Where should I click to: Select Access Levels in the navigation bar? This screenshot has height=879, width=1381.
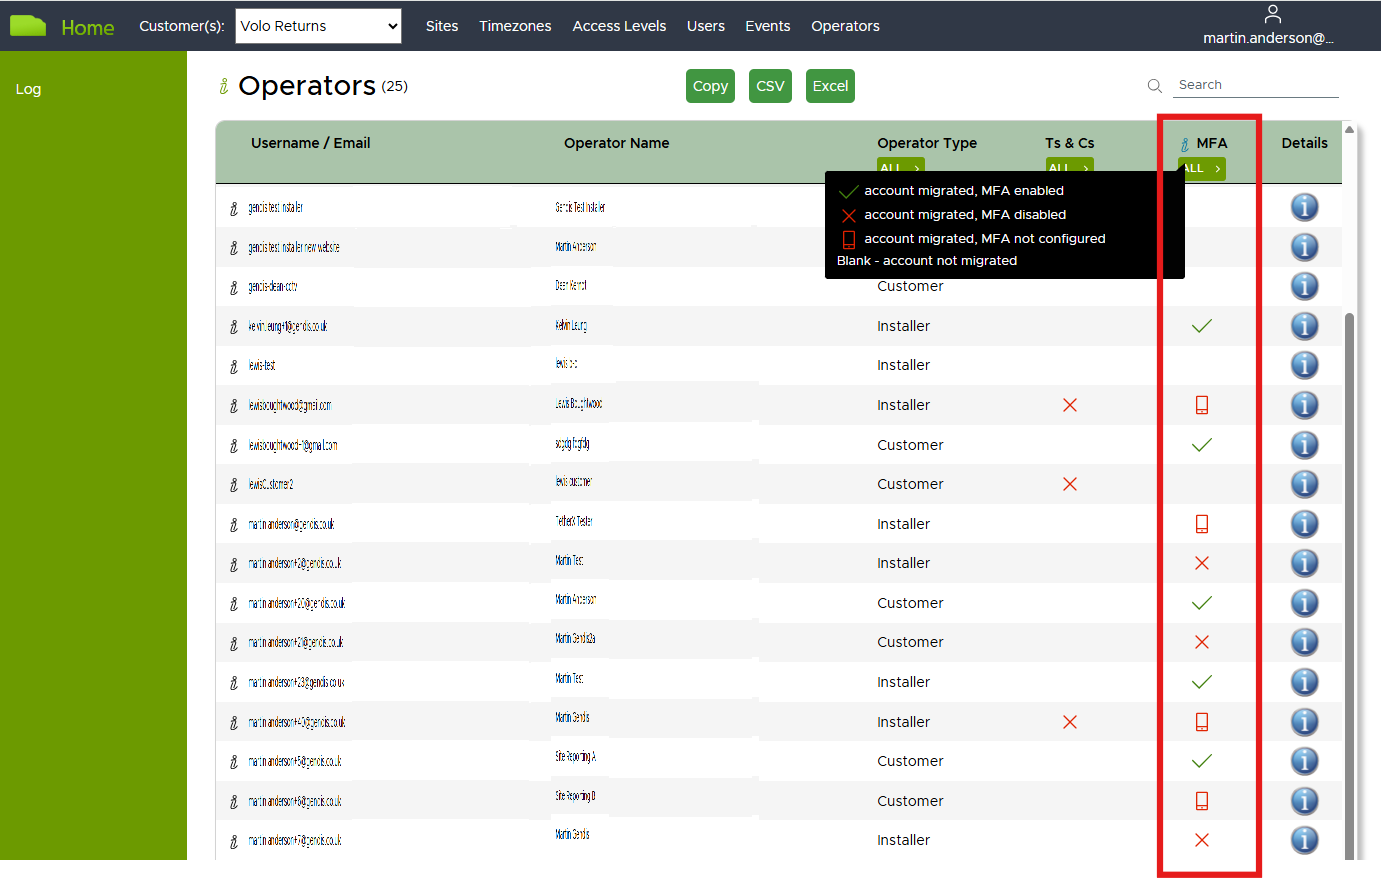[x=619, y=26]
